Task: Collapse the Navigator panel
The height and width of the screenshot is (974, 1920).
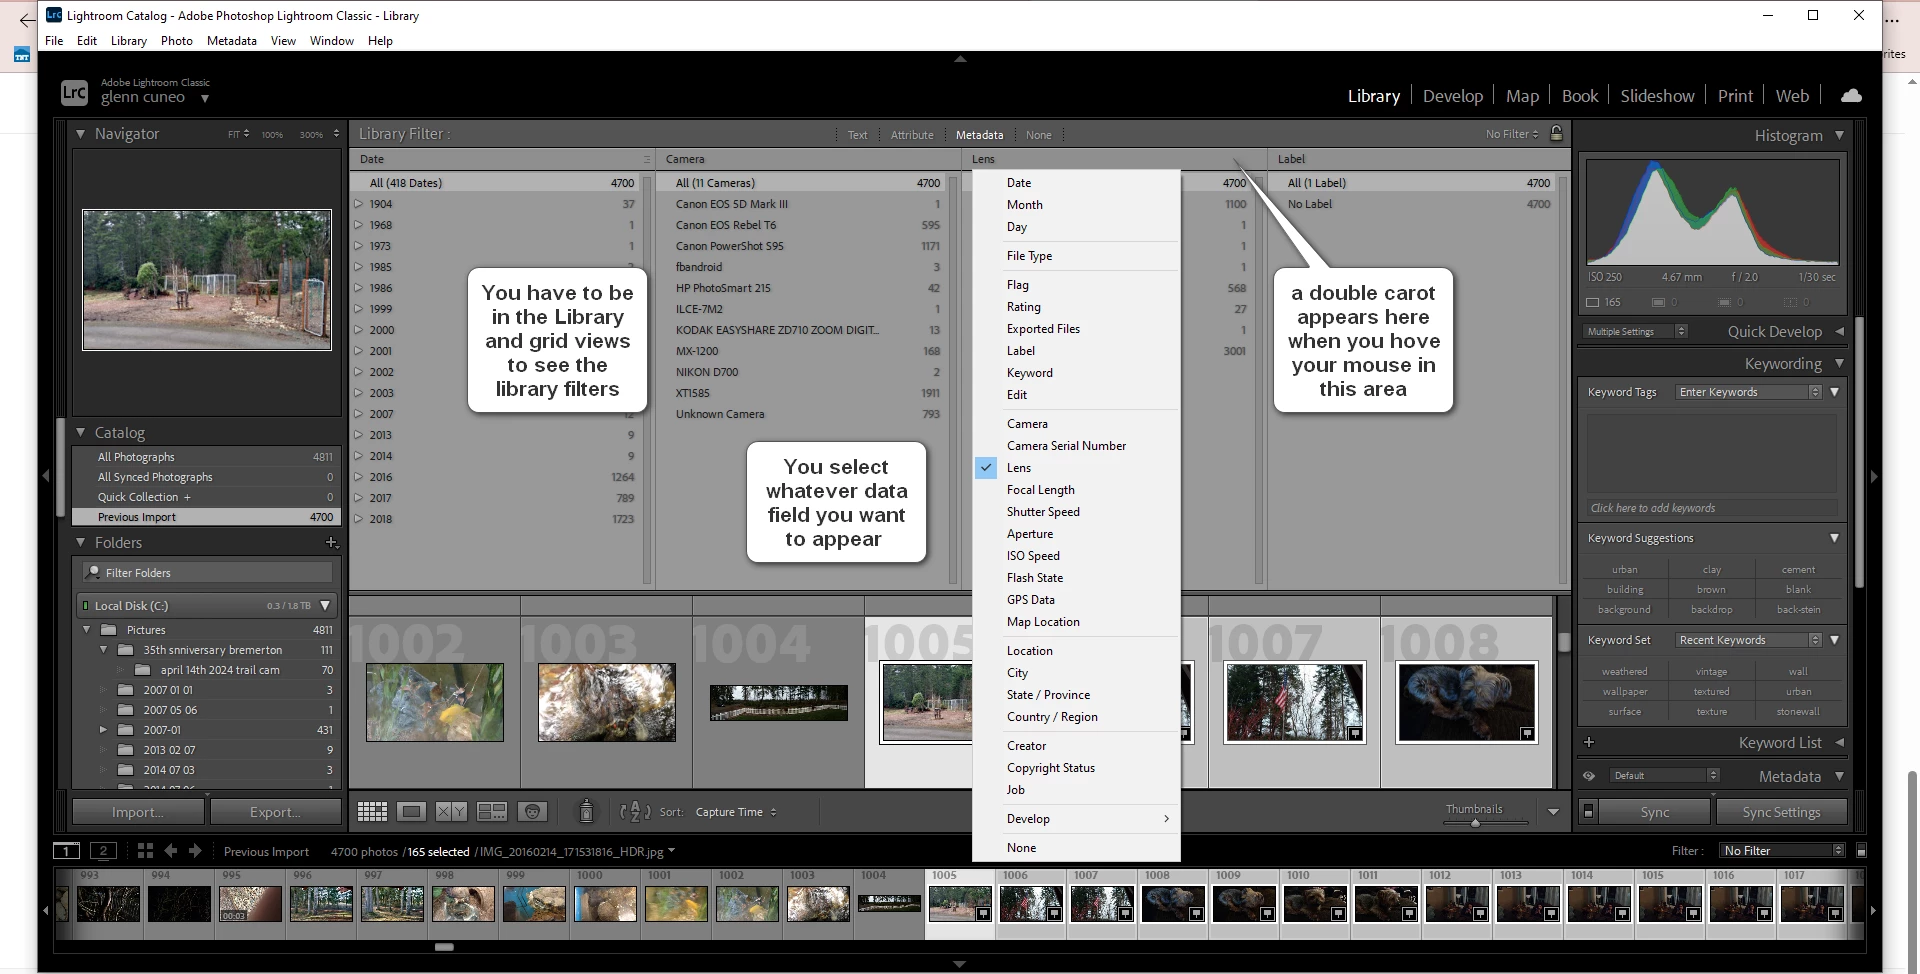Action: [x=81, y=133]
